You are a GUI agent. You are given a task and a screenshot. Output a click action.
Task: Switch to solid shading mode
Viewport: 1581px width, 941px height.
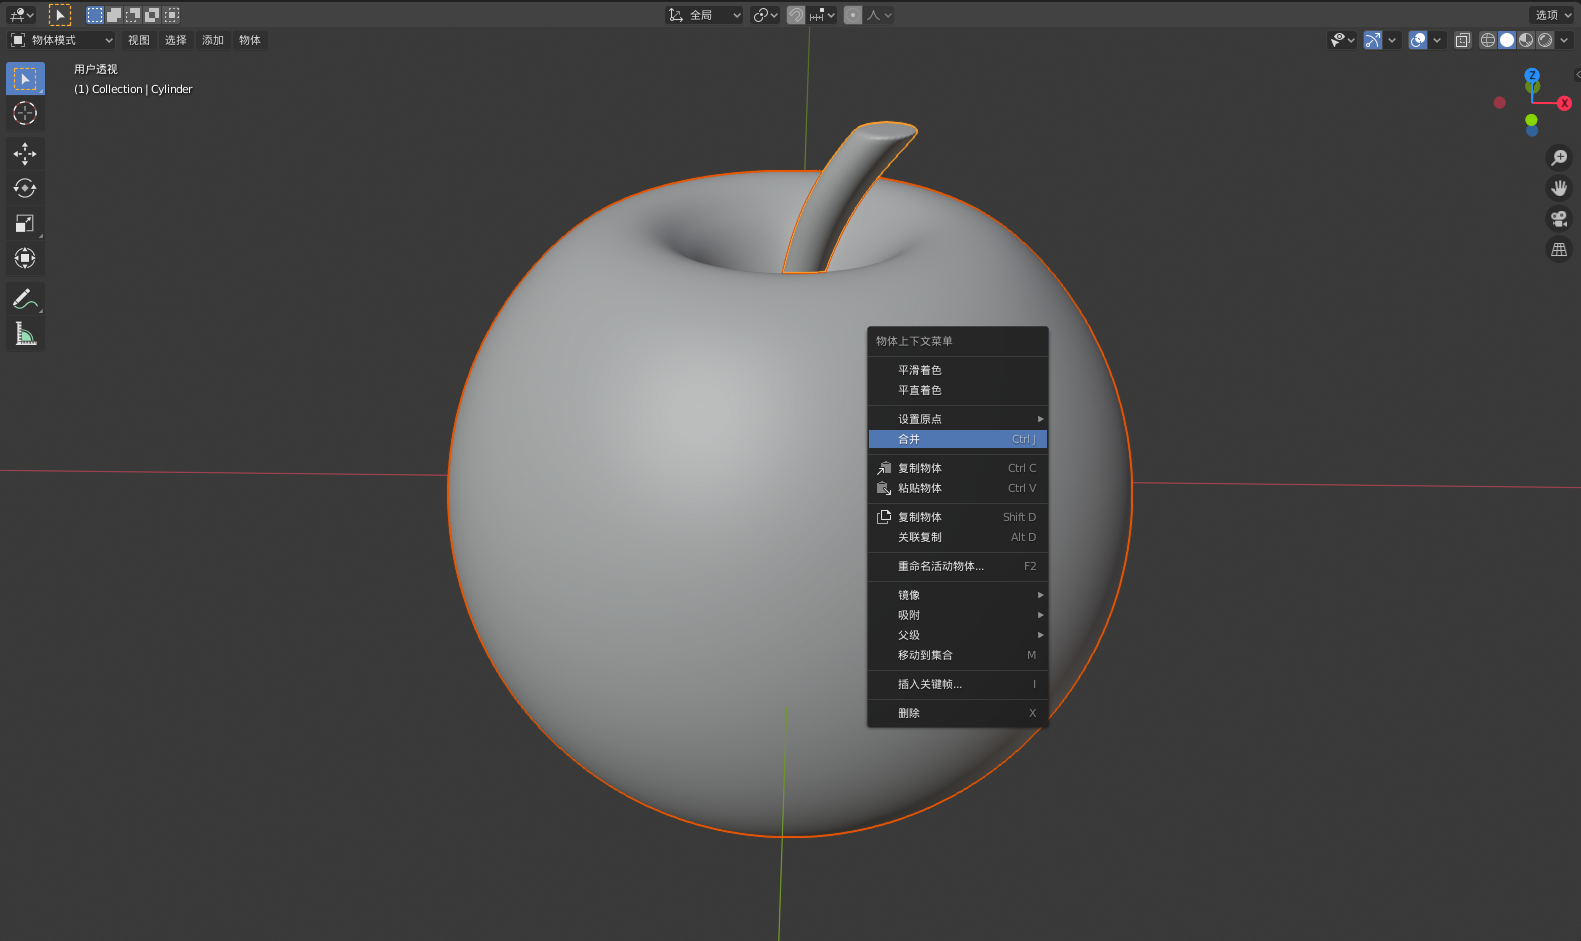[1507, 40]
